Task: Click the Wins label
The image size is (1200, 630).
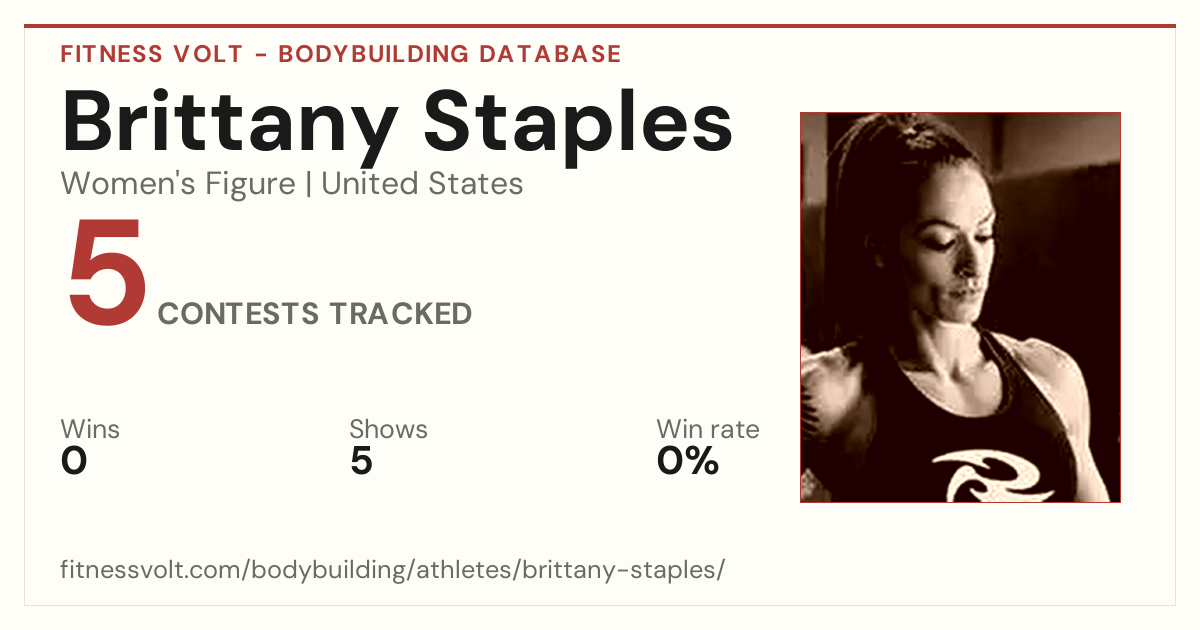Action: (90, 429)
